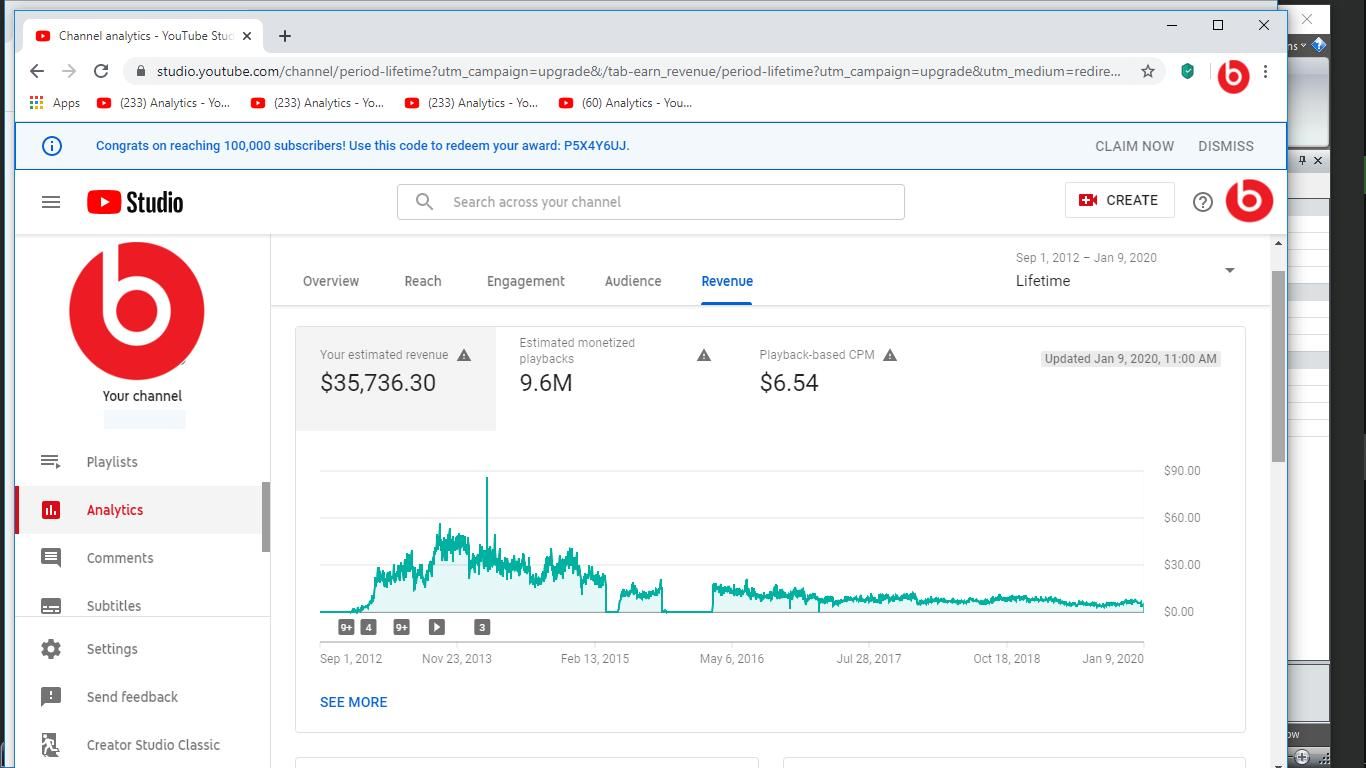
Task: Open the Chrome three-dot menu
Action: tap(1265, 71)
